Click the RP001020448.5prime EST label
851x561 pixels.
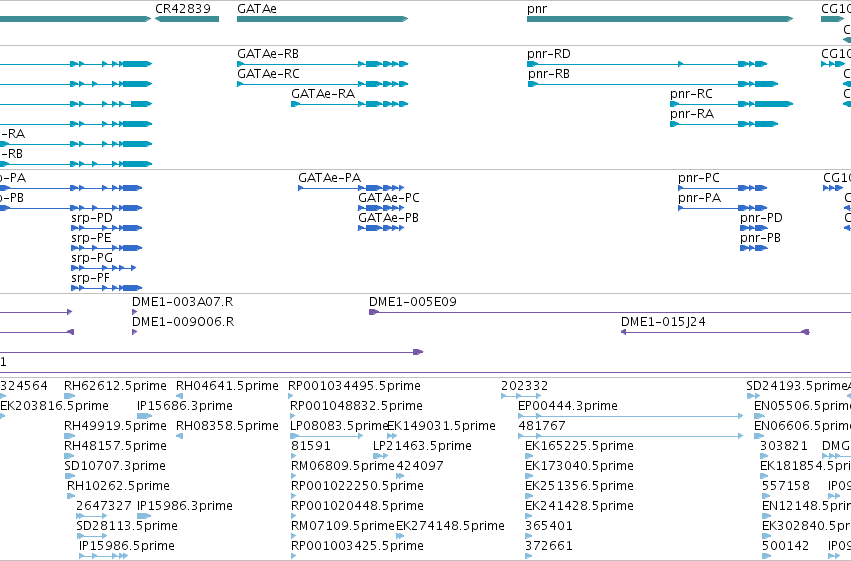(357, 507)
